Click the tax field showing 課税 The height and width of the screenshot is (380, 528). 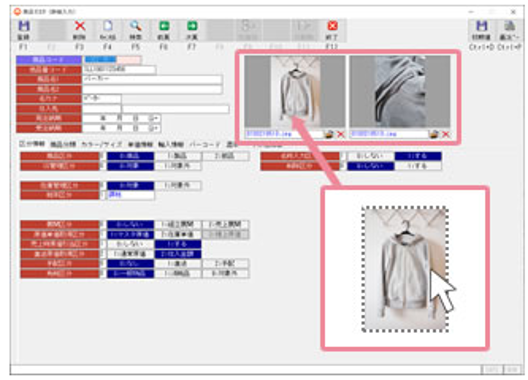point(131,195)
